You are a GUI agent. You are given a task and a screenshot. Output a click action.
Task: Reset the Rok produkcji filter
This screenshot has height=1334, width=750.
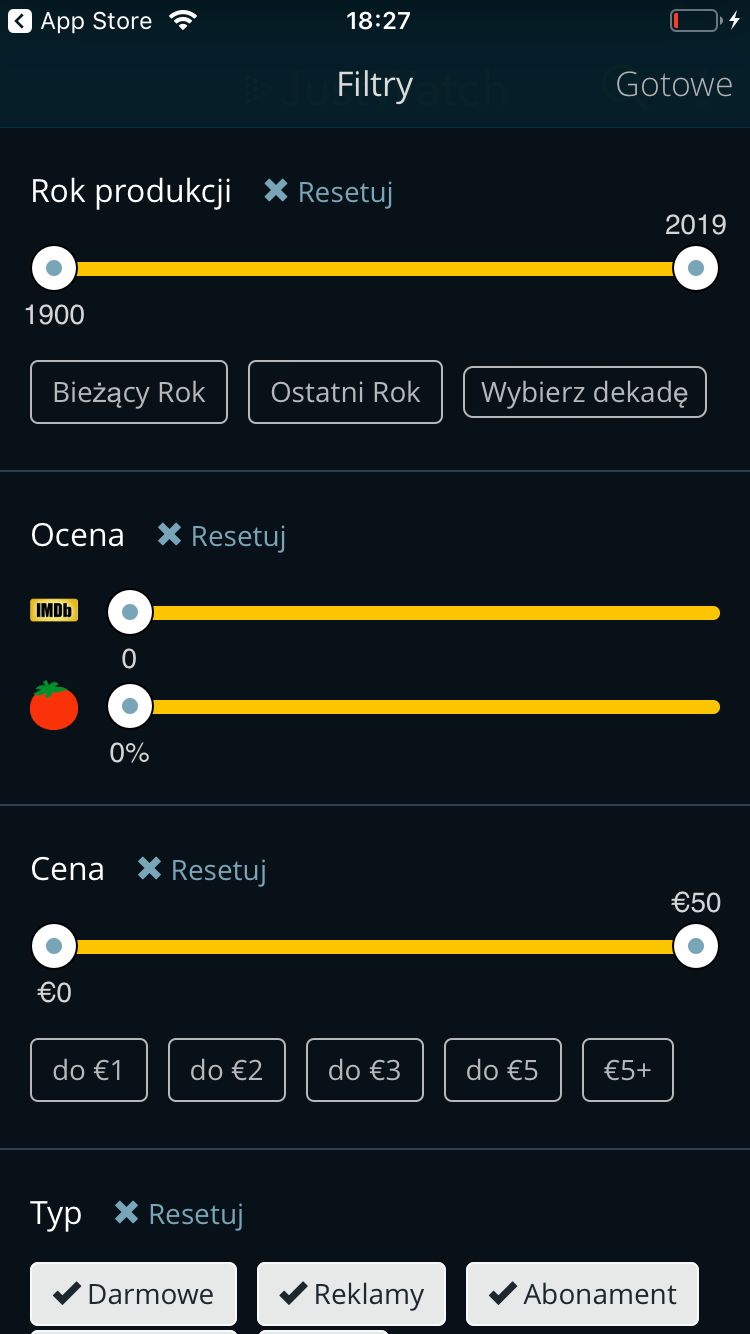328,191
